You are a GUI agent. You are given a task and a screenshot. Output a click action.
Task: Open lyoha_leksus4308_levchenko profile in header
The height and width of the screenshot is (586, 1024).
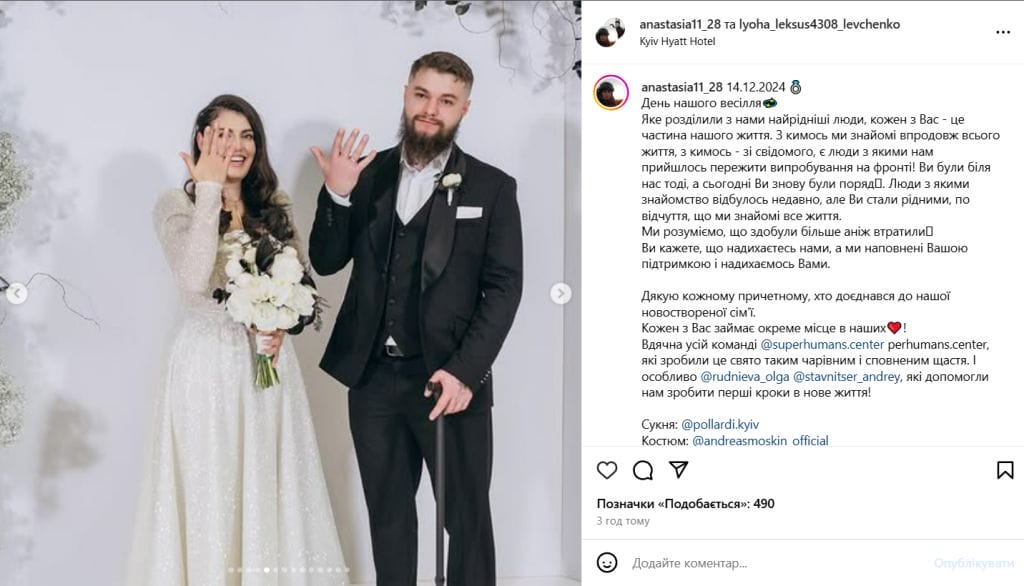click(820, 24)
